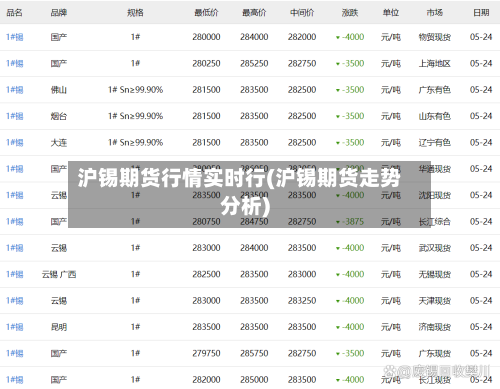
Task: Click the 物贸现货 market cell
Action: pos(435,37)
